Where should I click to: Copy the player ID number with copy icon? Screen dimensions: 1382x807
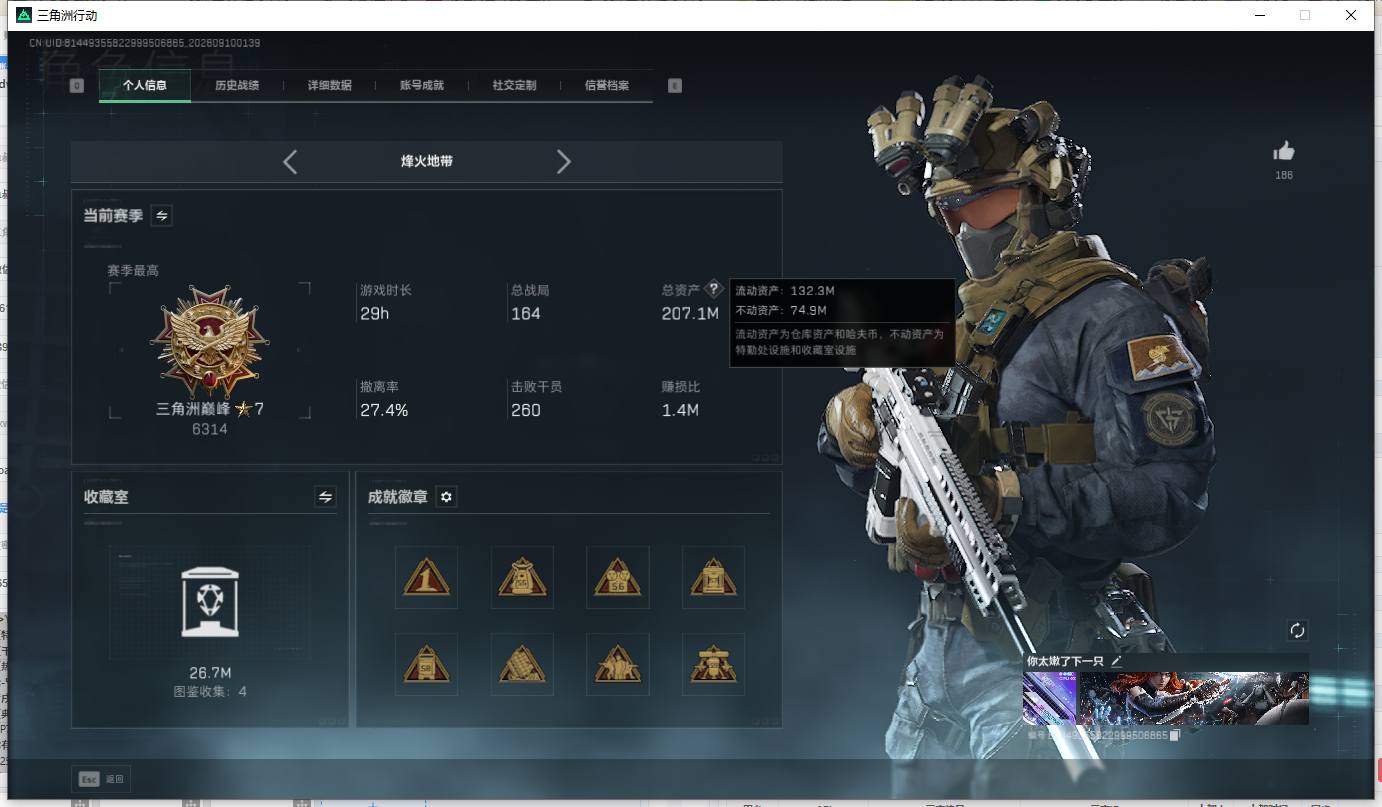[1176, 735]
